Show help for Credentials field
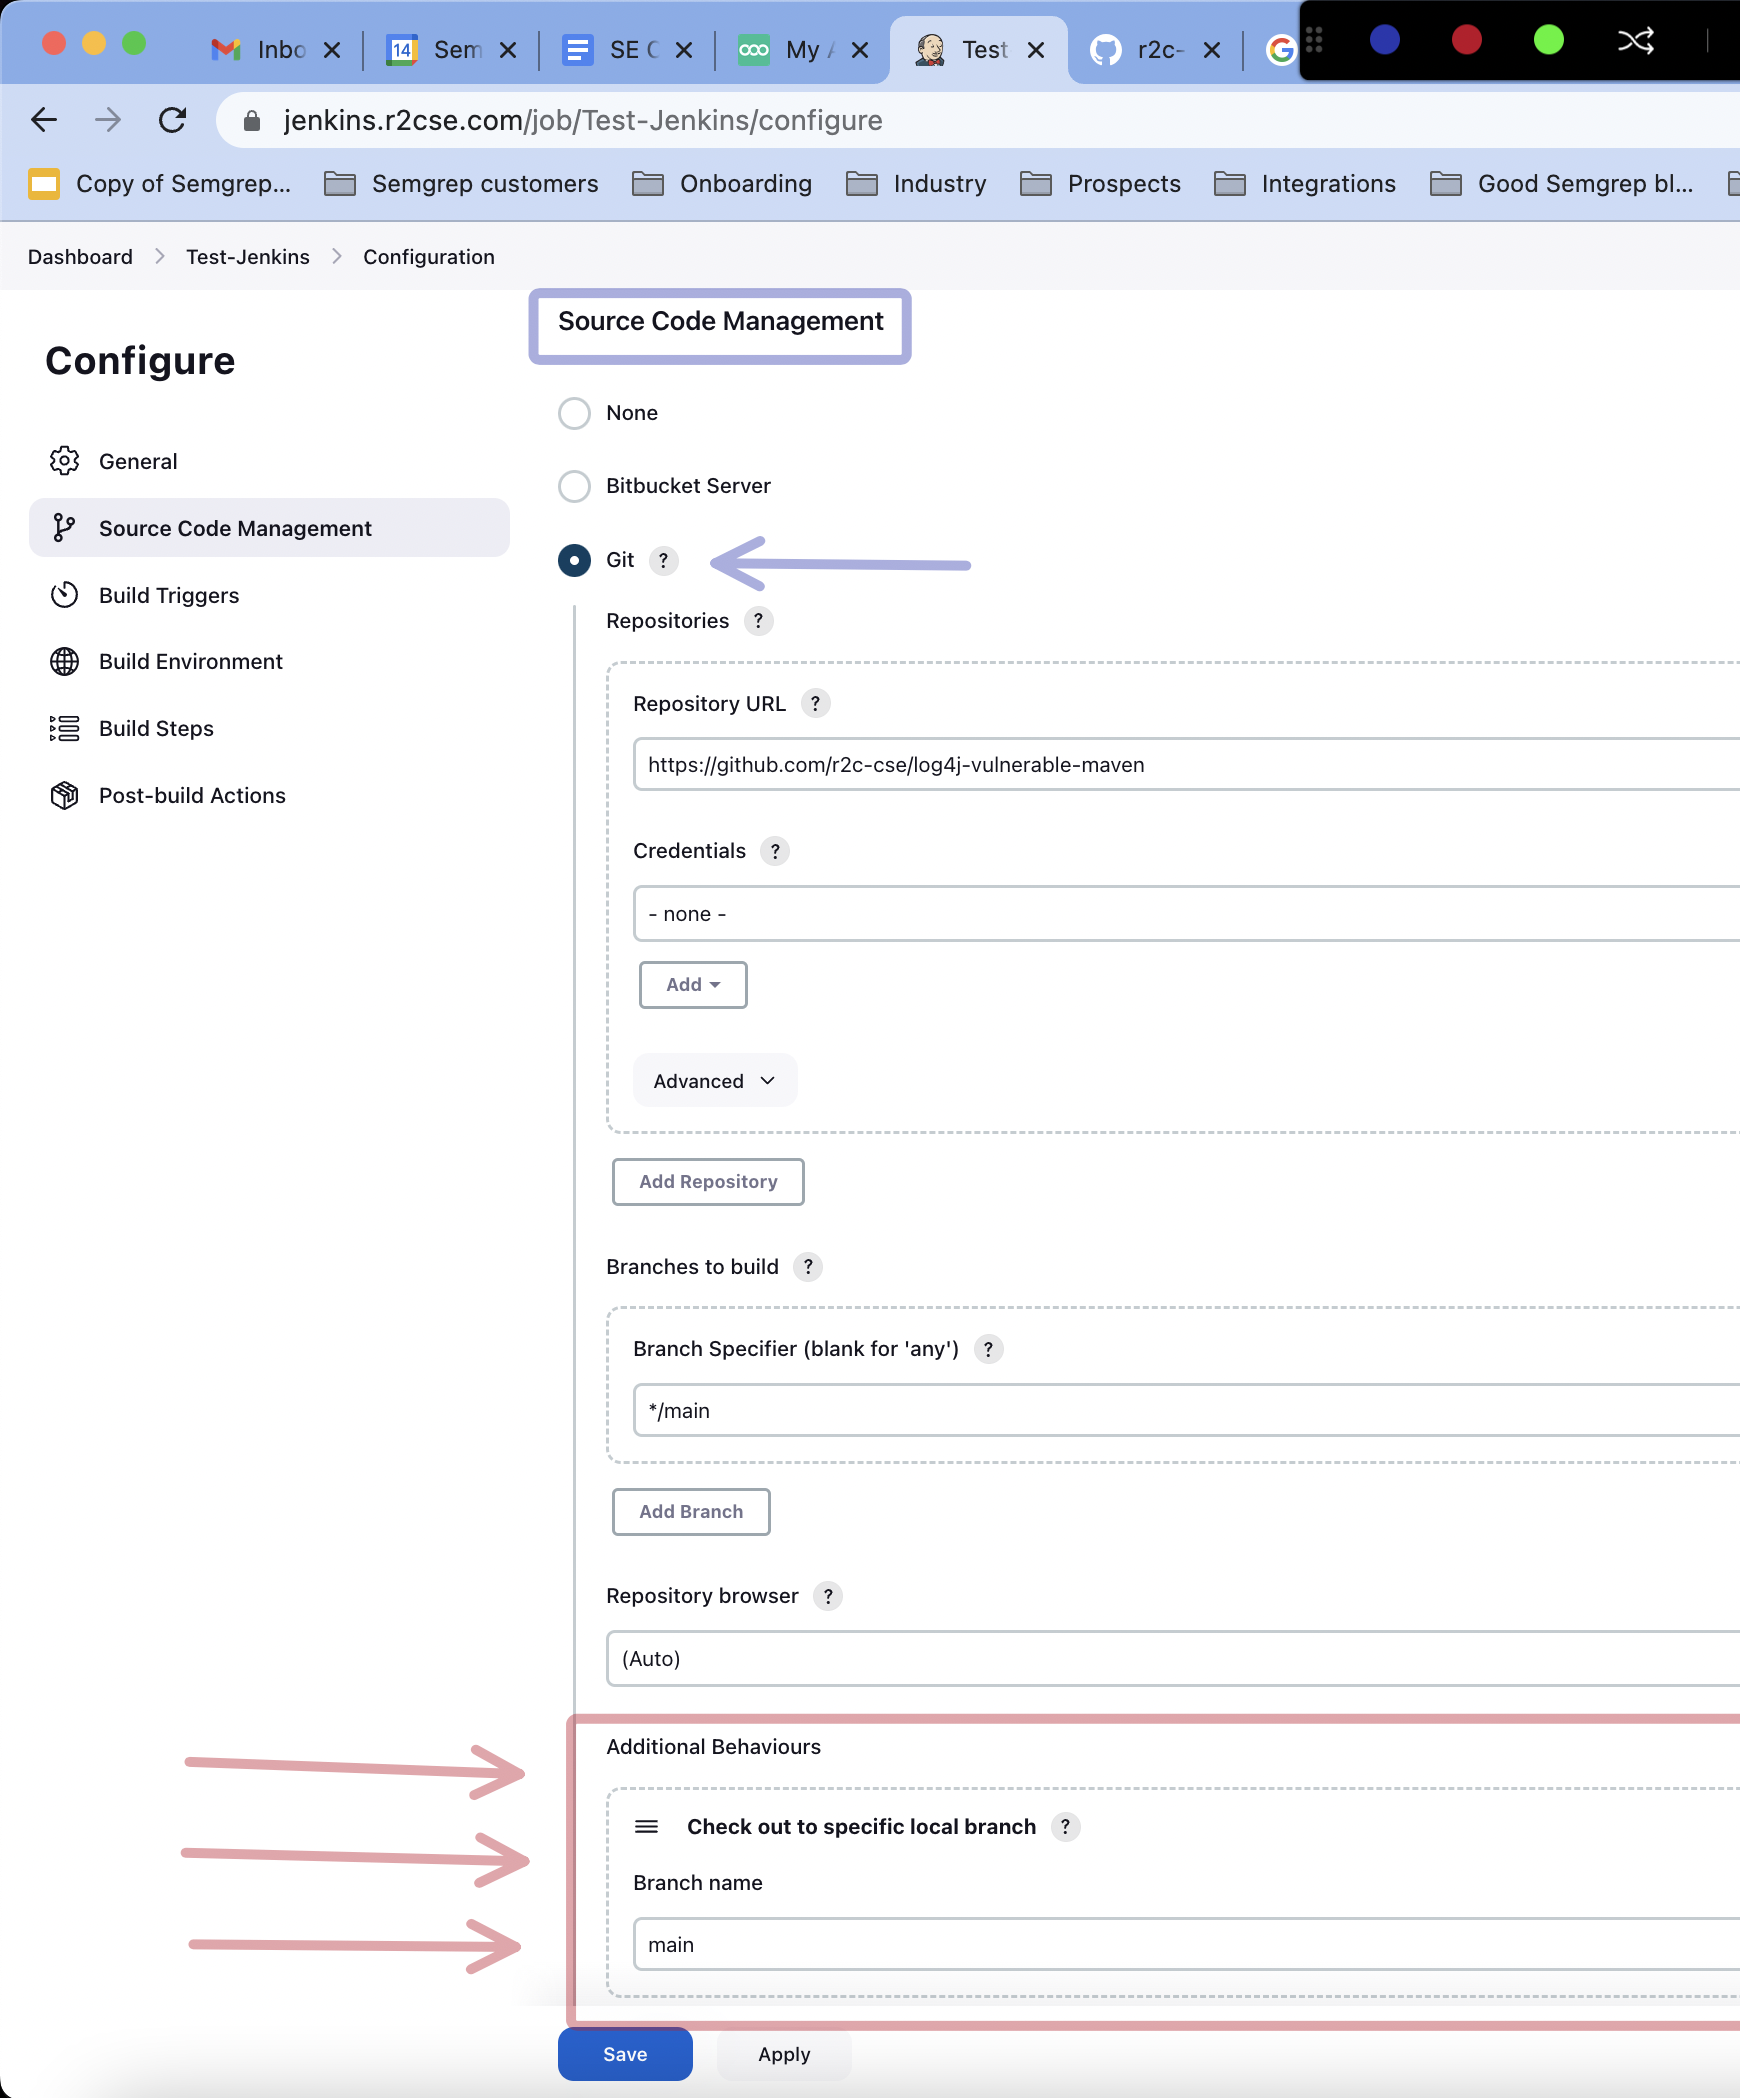The width and height of the screenshot is (1740, 2098). tap(774, 851)
